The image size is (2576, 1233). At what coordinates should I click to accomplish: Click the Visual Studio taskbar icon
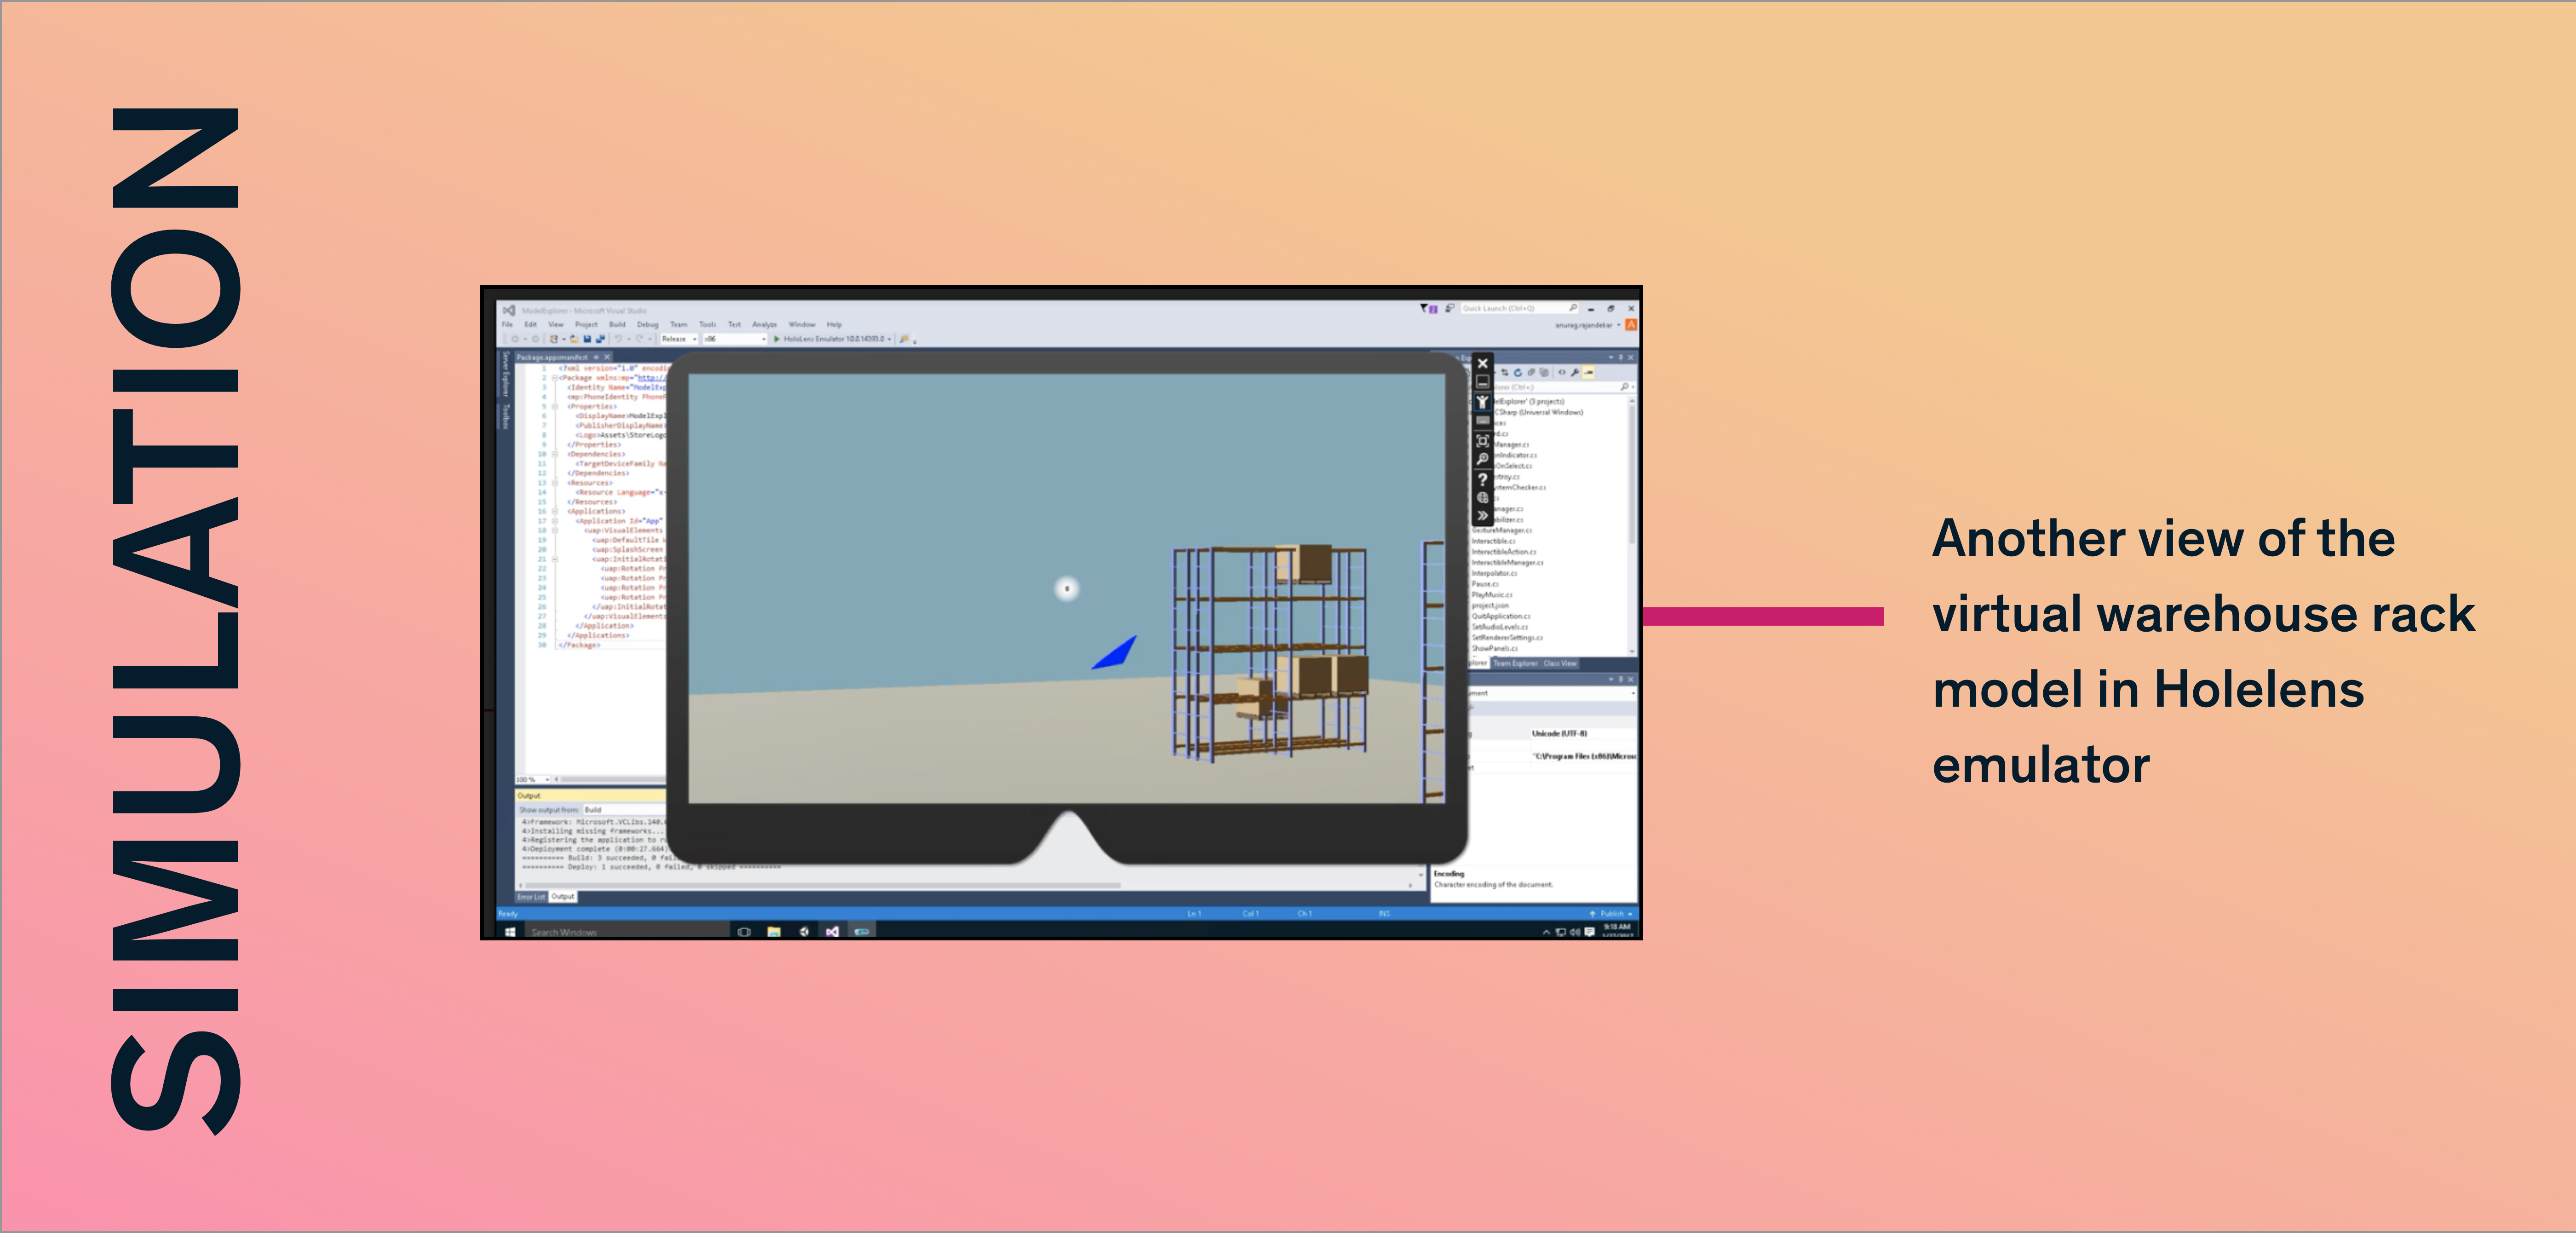(832, 932)
